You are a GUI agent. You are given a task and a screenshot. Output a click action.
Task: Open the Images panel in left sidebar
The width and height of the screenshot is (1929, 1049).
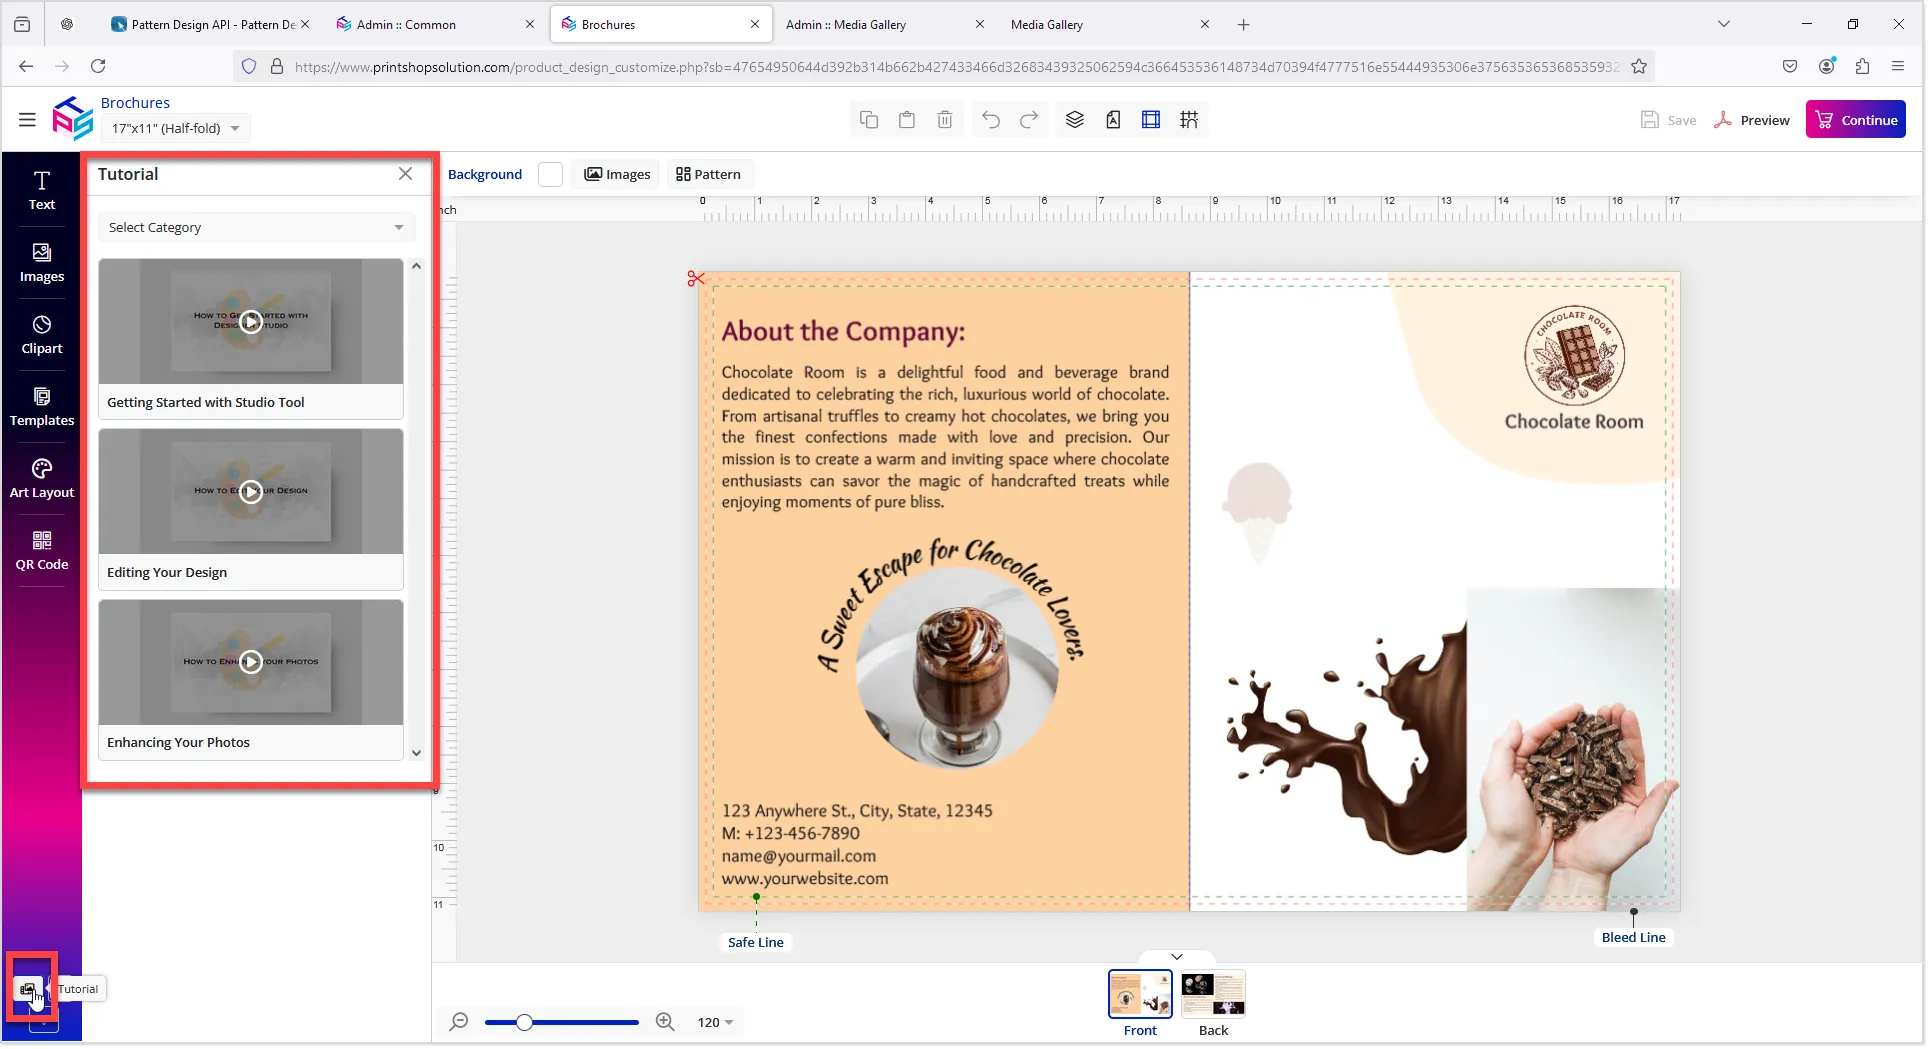pyautogui.click(x=41, y=262)
